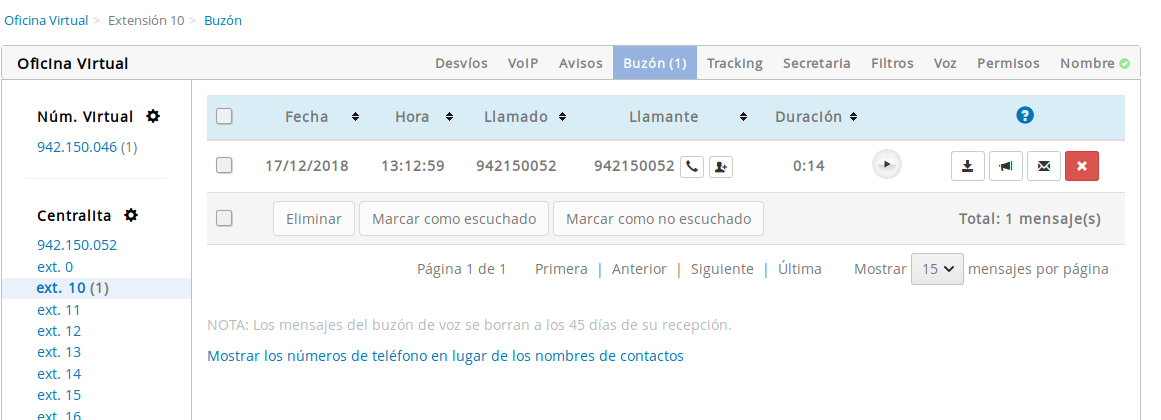1161x420 pixels.
Task: Select ext. 12 in the Centralita list
Action: pyautogui.click(x=59, y=331)
